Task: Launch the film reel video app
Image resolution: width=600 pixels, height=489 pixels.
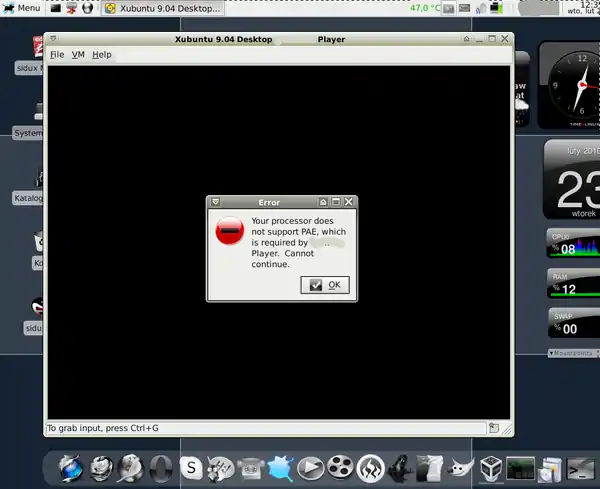Action: point(341,467)
